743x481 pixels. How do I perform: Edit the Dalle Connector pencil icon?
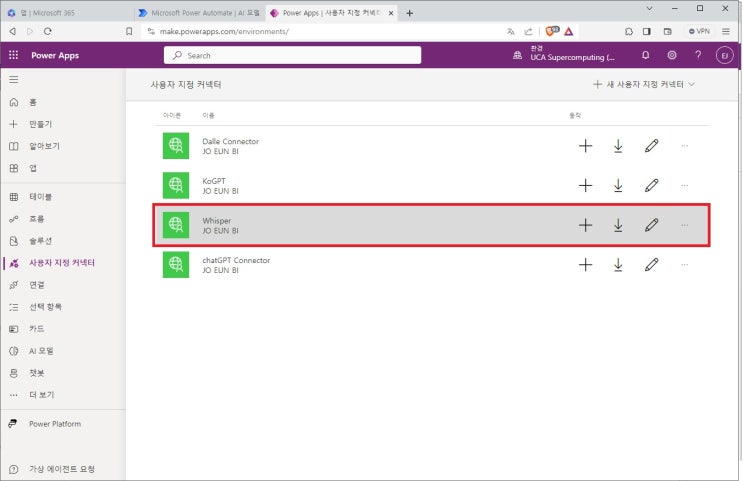(x=652, y=146)
